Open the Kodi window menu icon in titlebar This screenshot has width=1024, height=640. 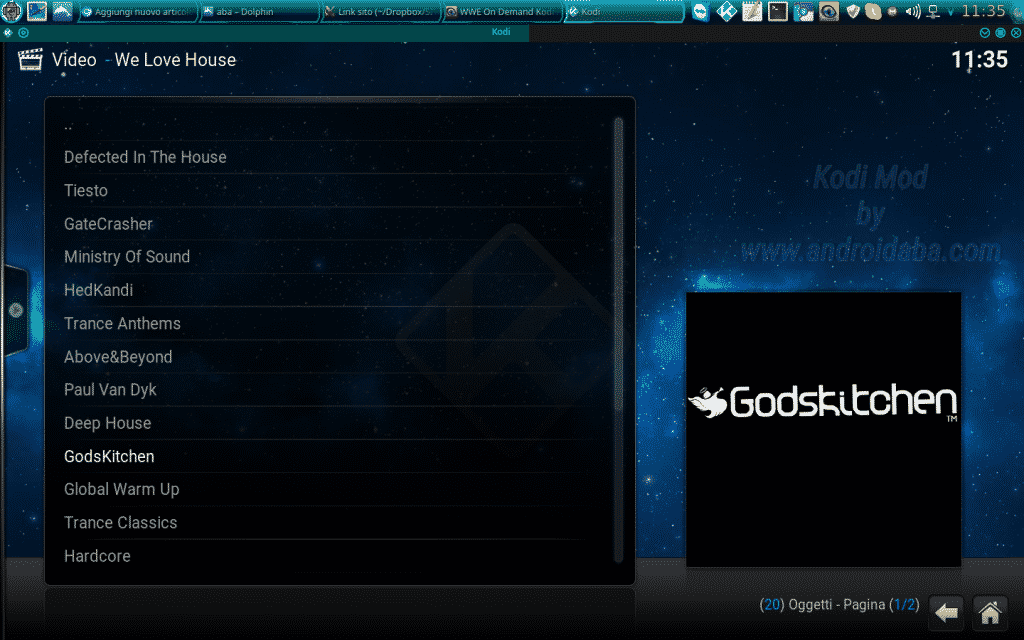[8, 32]
